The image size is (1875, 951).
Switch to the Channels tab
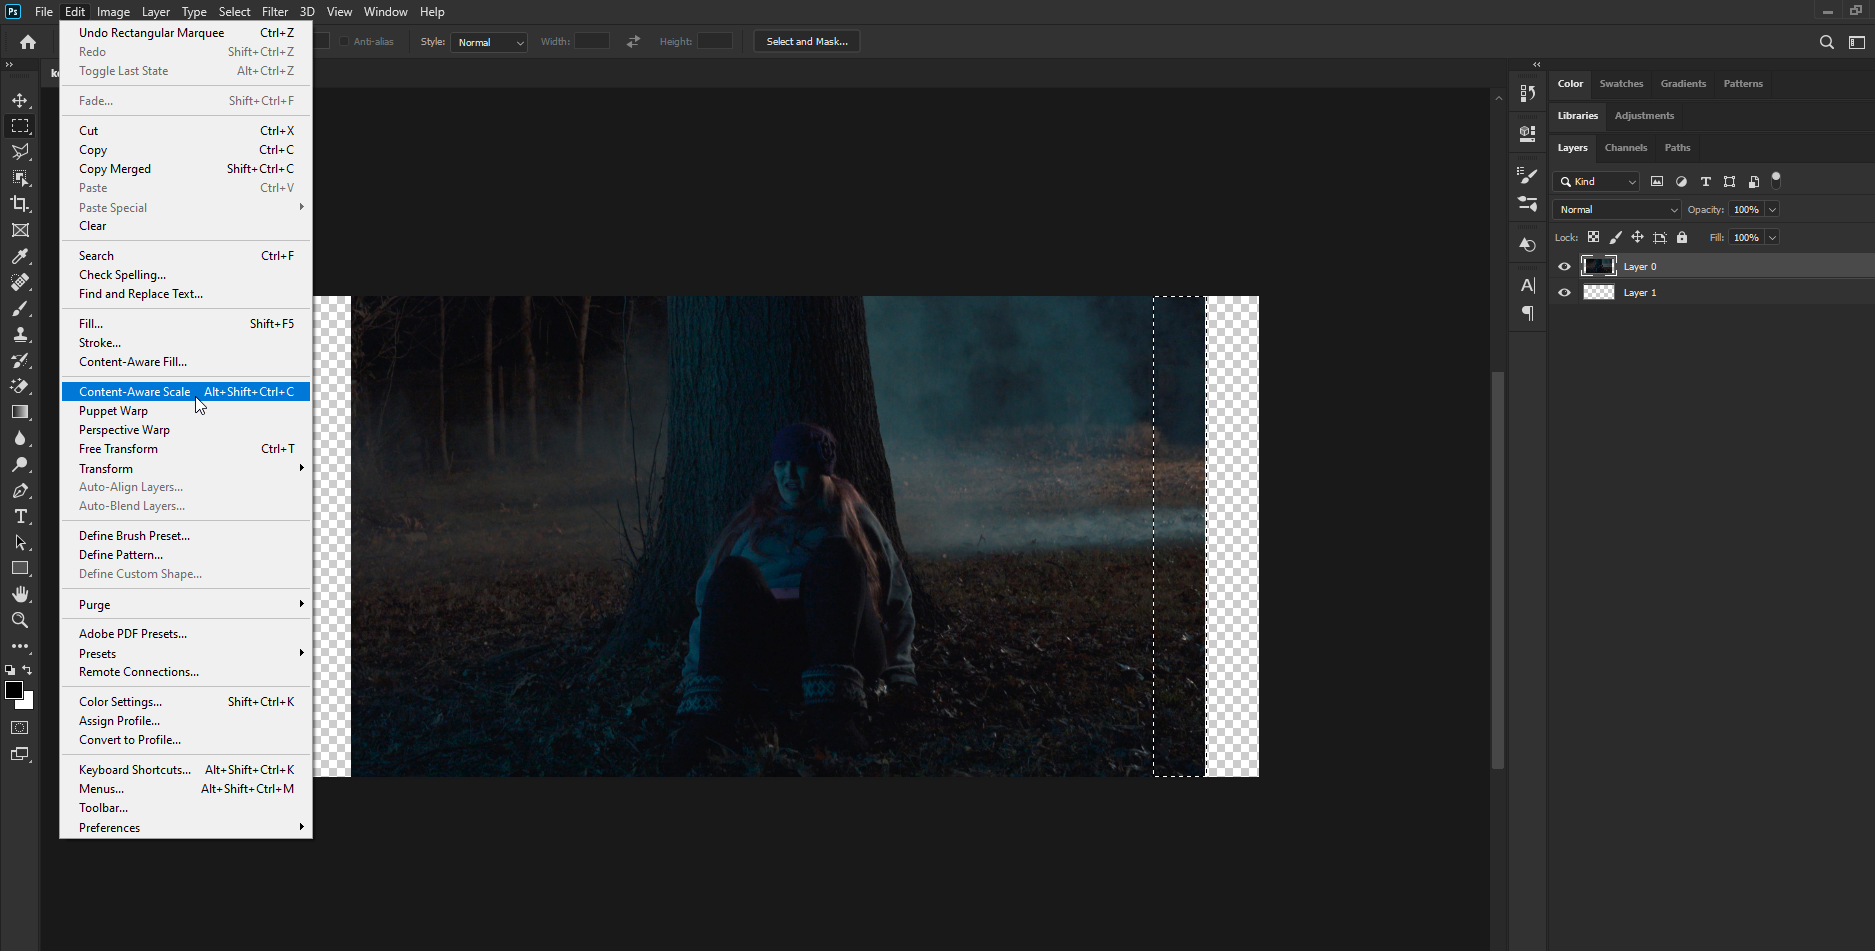pyautogui.click(x=1626, y=147)
